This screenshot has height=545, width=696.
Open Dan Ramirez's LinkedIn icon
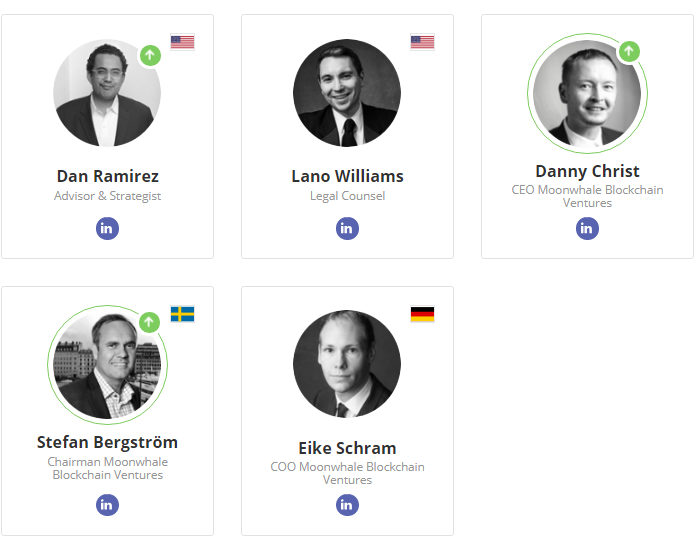[107, 228]
